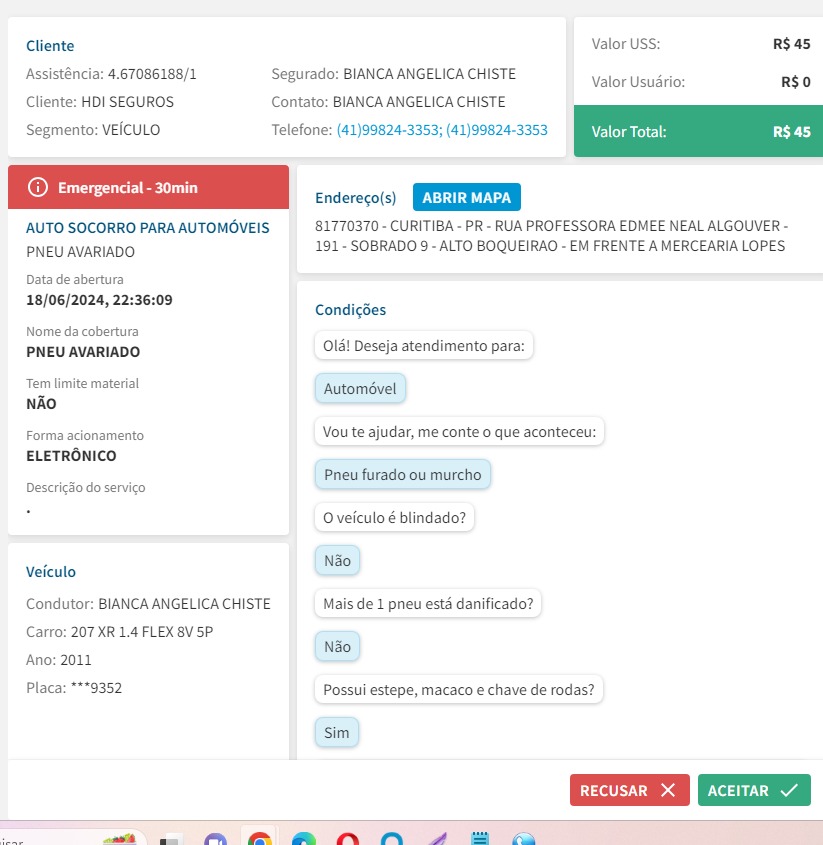
Task: Click the client name HDI SEGUROS
Action: 128,102
